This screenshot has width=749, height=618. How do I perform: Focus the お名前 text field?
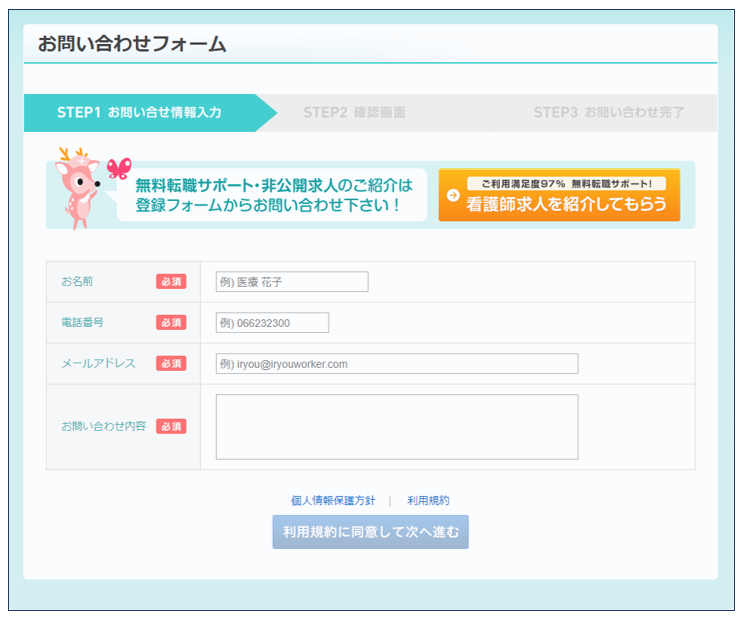coord(292,282)
